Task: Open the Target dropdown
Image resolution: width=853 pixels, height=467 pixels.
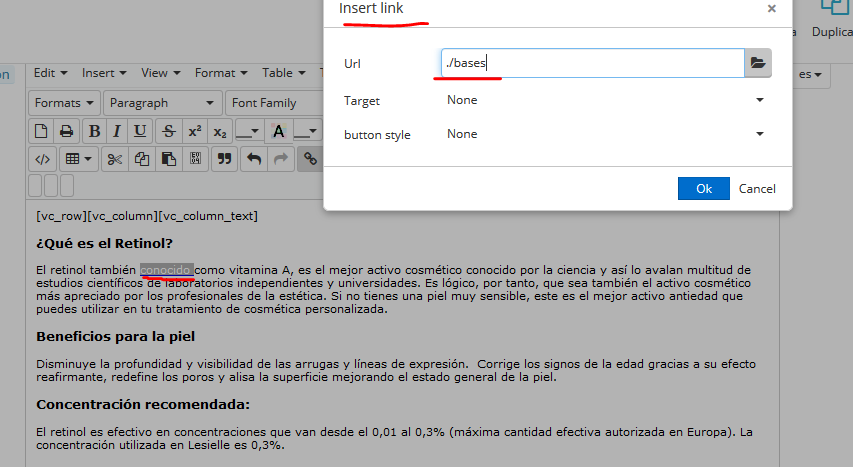Action: pos(605,100)
